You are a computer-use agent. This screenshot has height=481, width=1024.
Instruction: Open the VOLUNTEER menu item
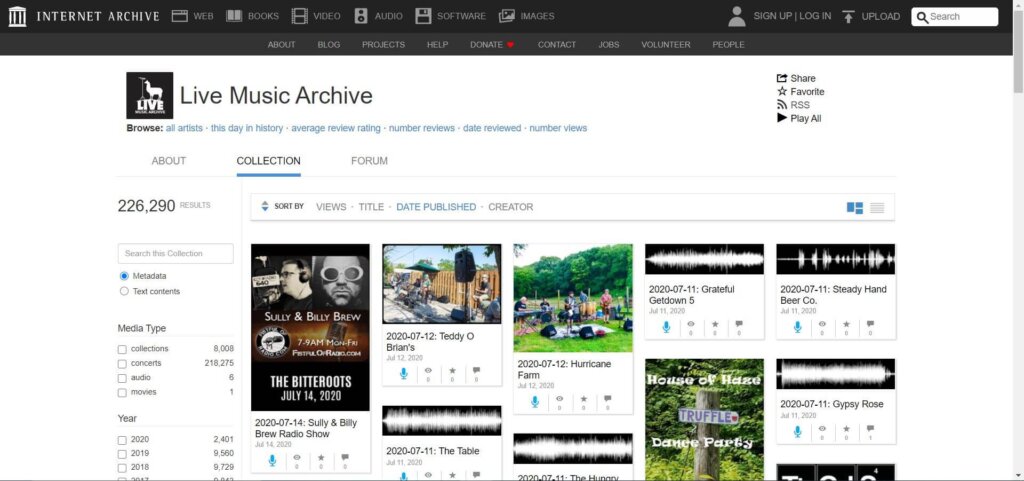tap(665, 45)
